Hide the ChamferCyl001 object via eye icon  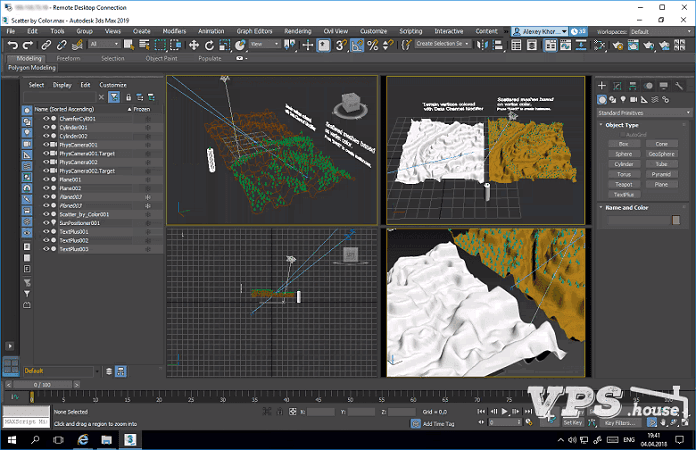click(x=45, y=118)
